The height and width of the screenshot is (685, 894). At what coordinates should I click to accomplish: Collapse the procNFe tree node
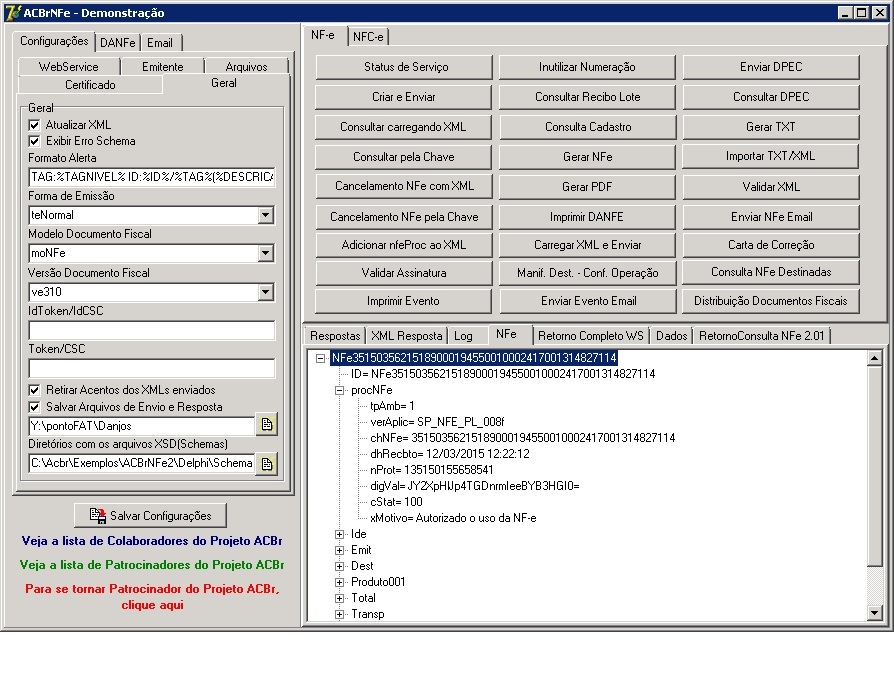(339, 390)
